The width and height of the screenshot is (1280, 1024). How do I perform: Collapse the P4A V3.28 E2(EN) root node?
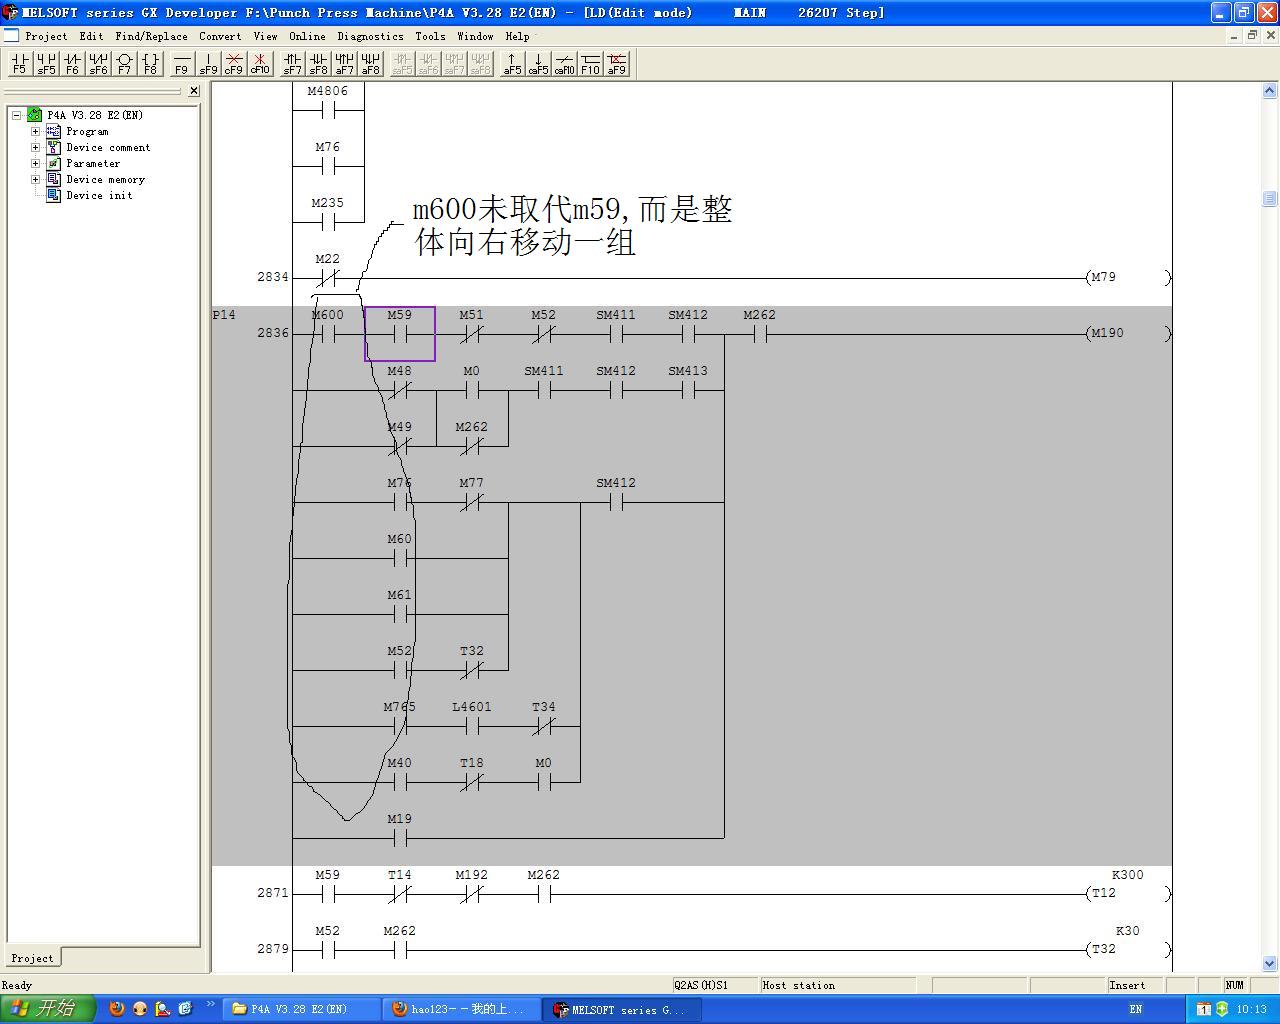16,115
